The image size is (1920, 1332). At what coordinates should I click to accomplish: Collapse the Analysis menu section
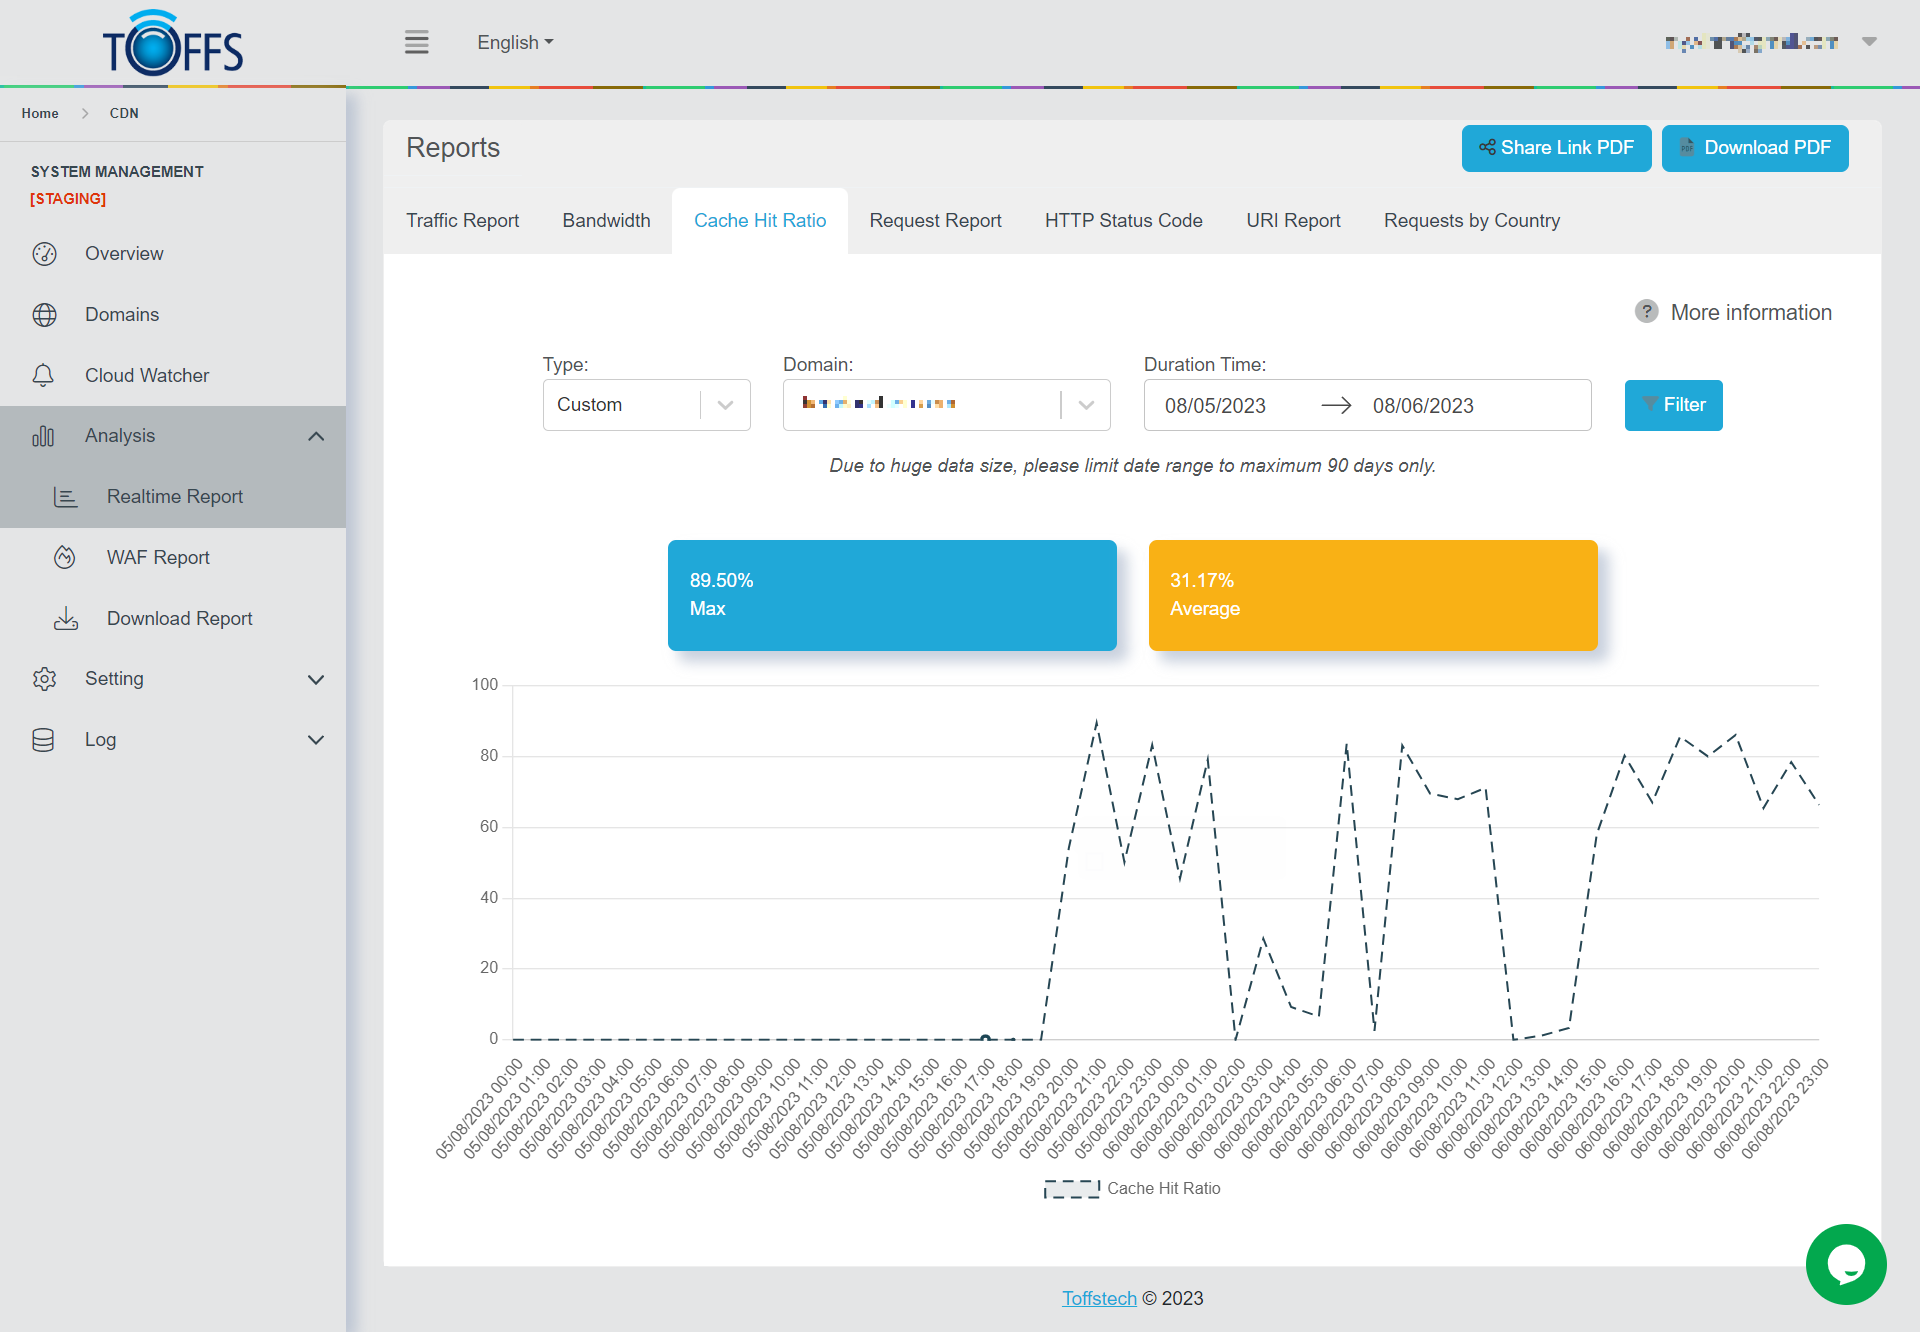pyautogui.click(x=316, y=436)
